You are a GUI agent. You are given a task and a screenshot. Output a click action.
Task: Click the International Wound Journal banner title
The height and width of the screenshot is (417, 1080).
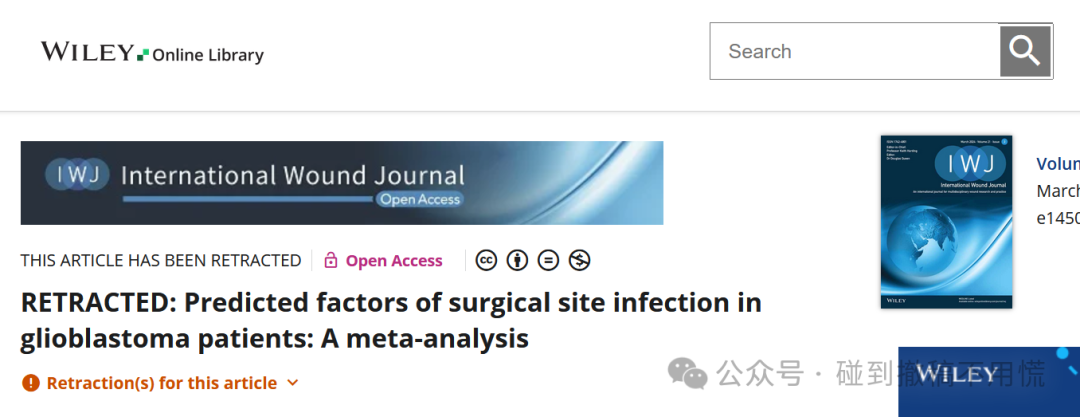click(293, 175)
